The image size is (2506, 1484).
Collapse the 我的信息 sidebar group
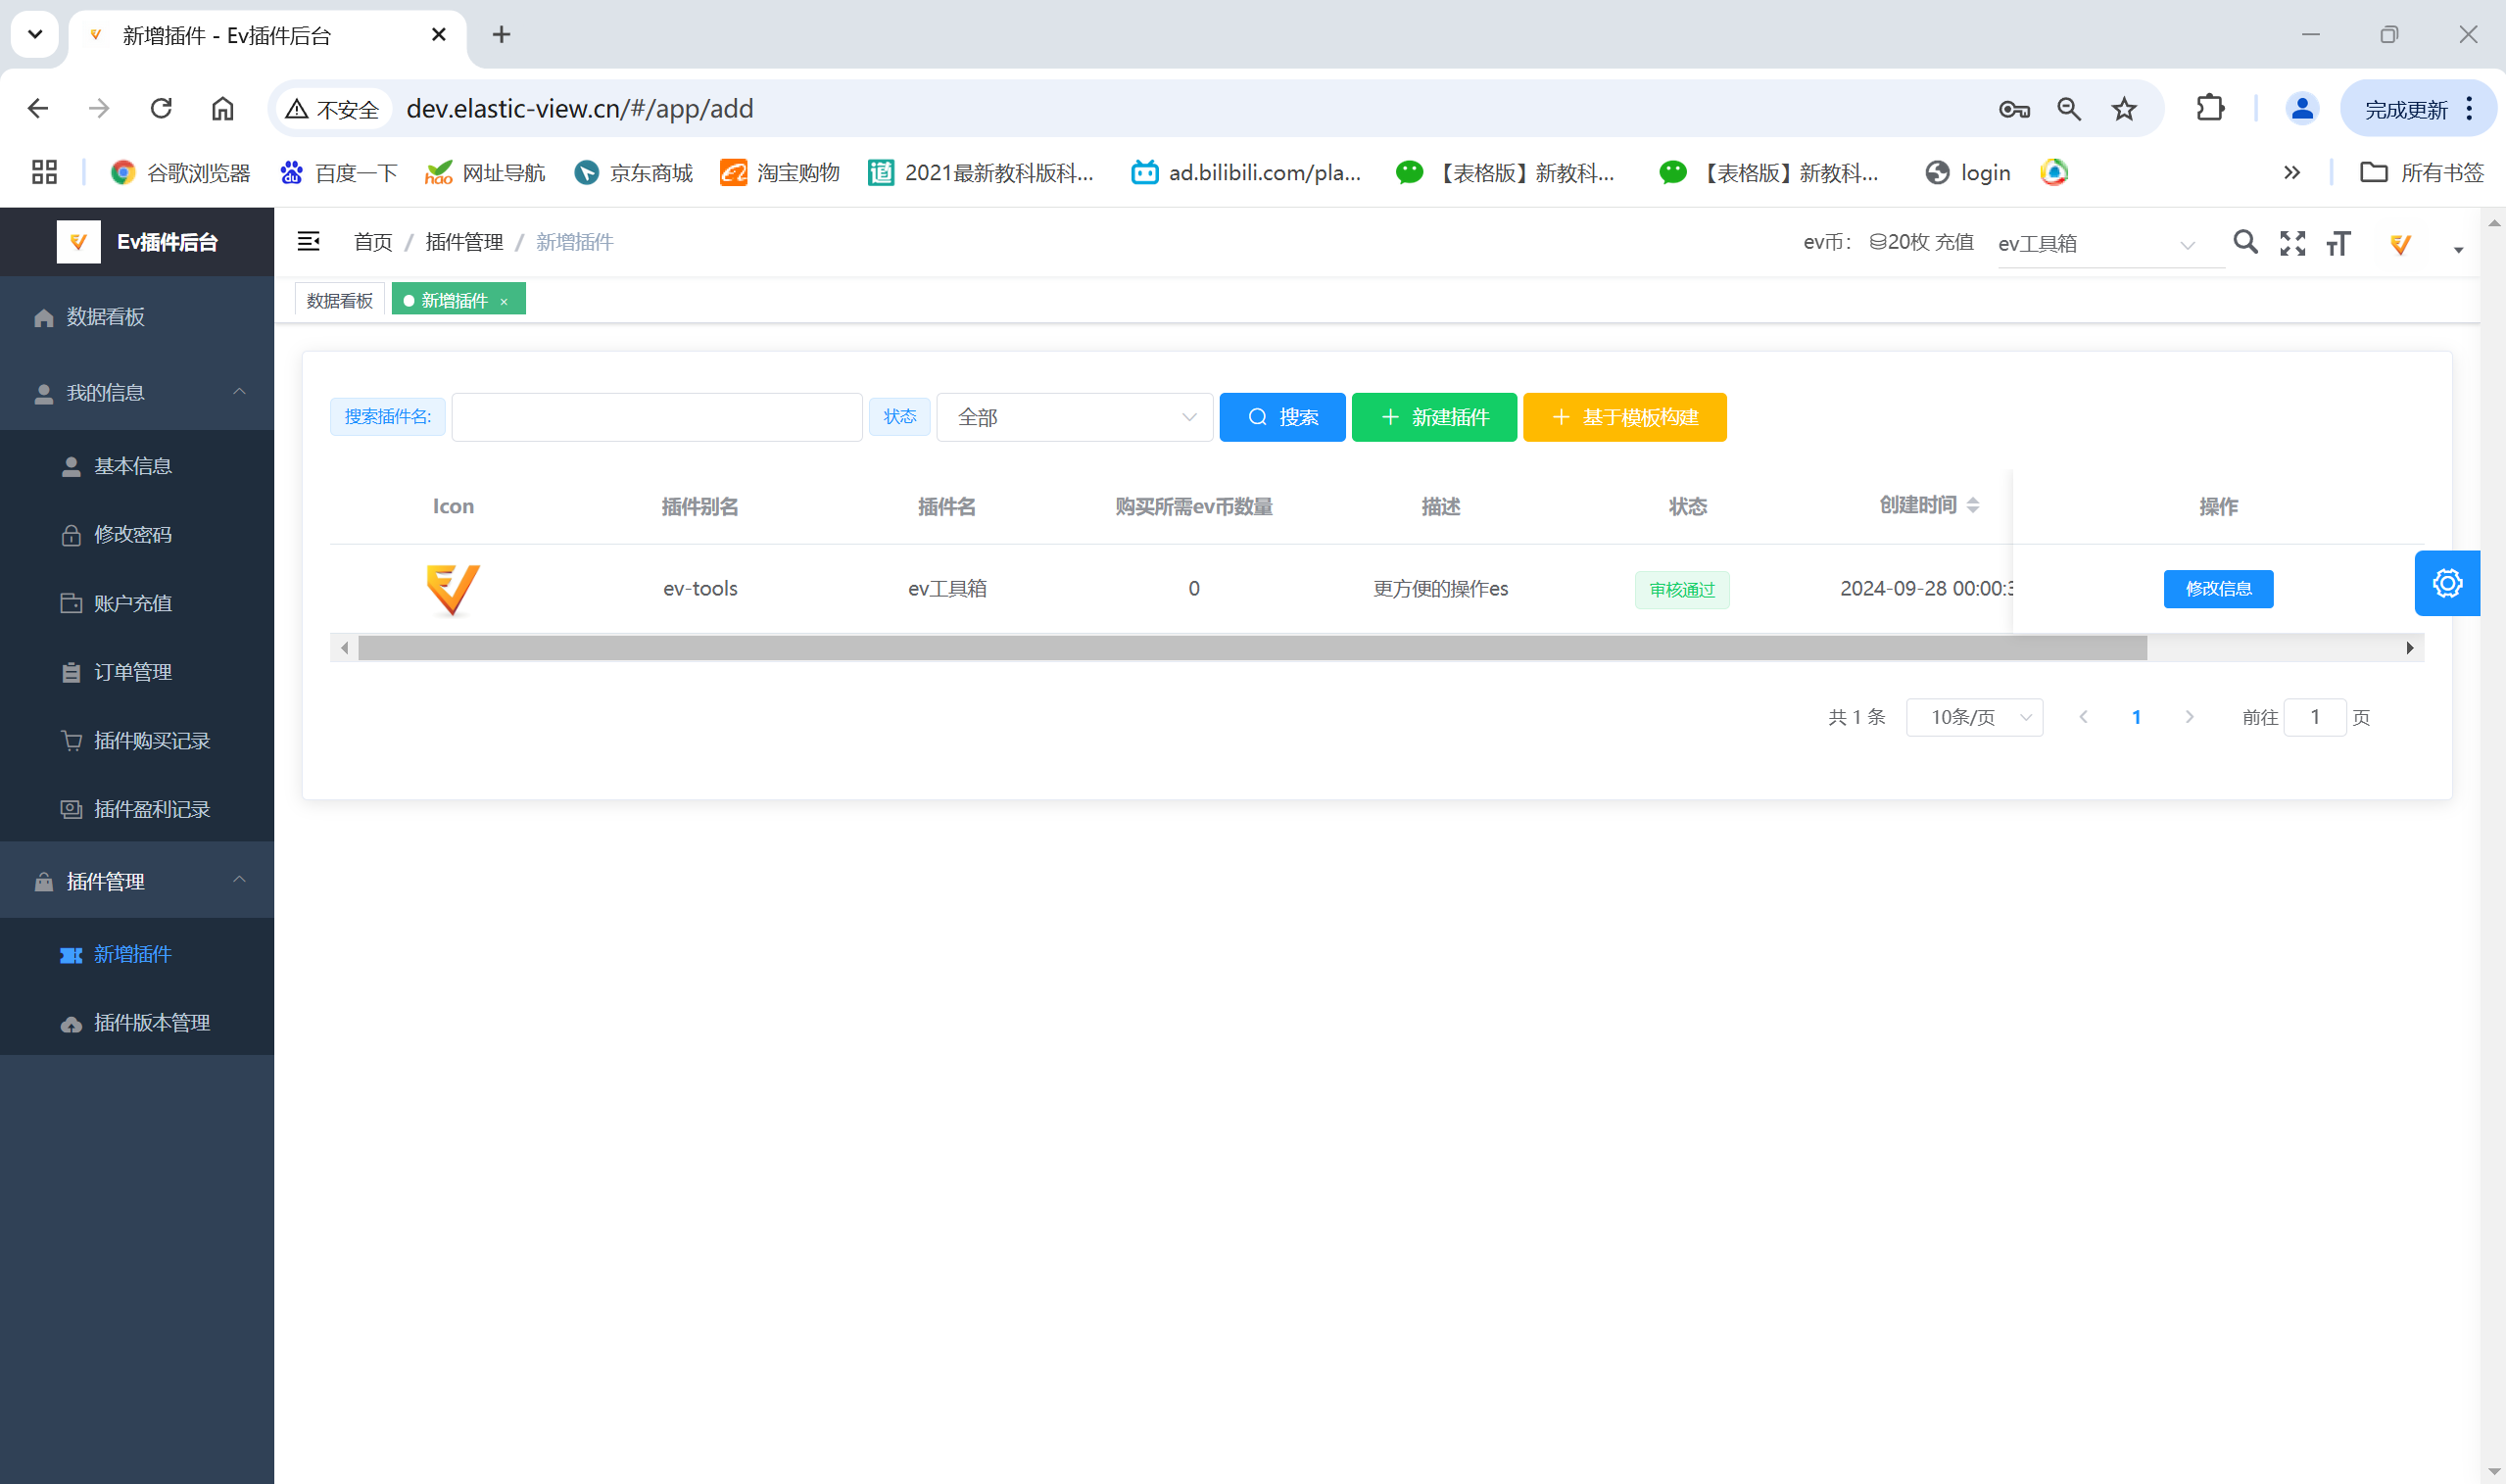(137, 393)
